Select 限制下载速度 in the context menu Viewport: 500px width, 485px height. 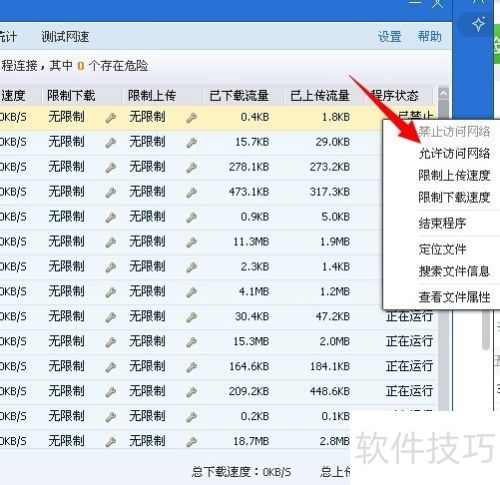tap(454, 197)
